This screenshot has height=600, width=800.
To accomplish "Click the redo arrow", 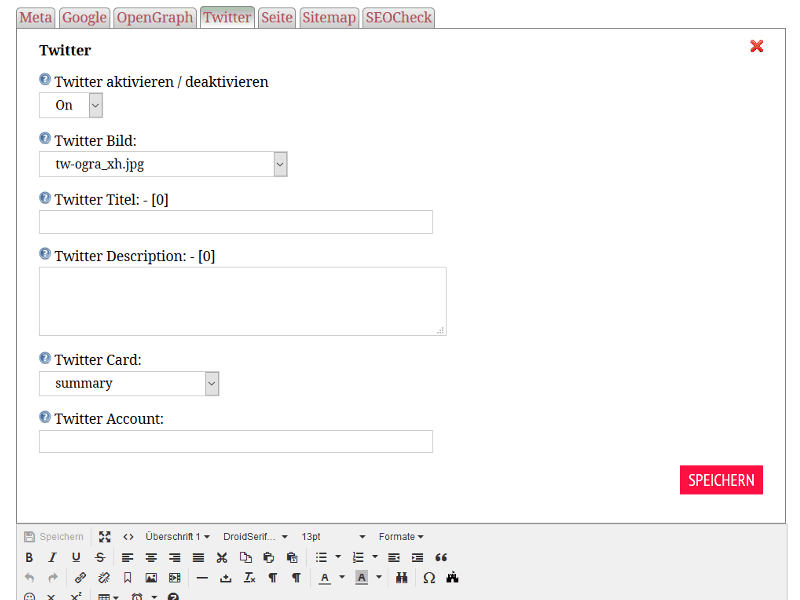I will 53,578.
